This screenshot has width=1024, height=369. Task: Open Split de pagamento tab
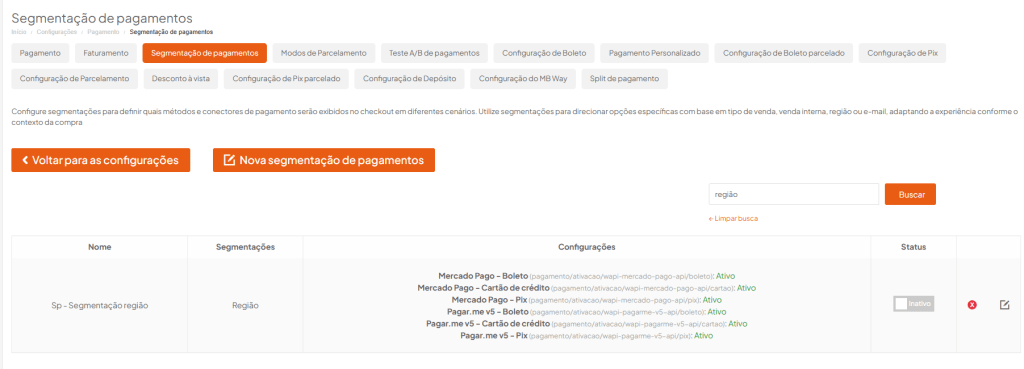[624, 78]
